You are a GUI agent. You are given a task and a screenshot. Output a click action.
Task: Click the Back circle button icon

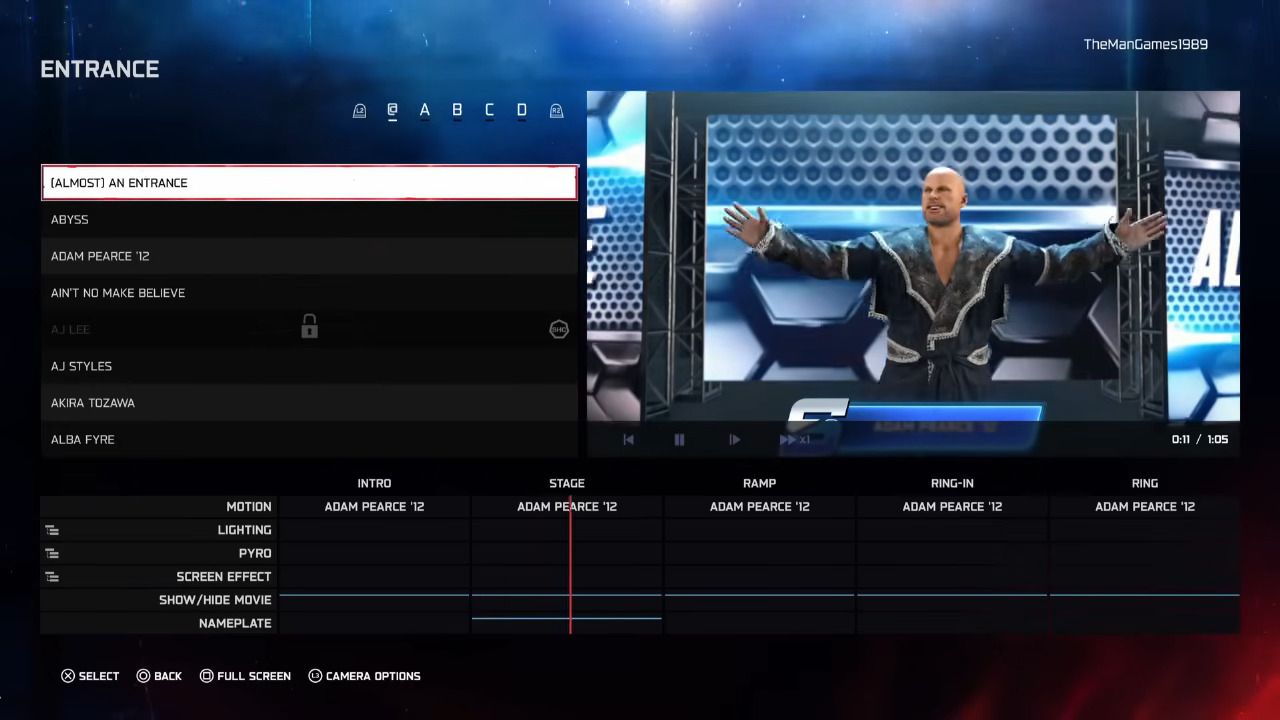143,676
